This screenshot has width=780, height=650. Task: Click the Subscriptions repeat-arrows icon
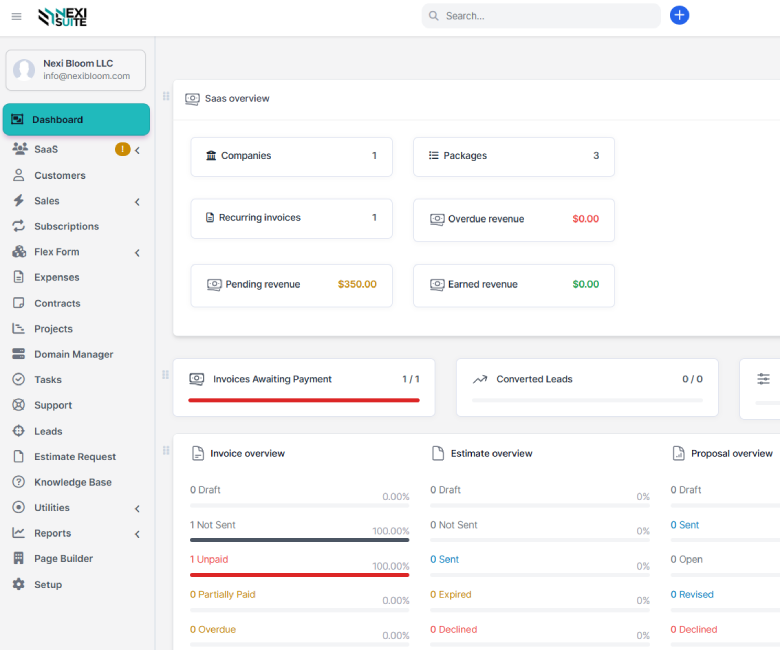(18, 226)
